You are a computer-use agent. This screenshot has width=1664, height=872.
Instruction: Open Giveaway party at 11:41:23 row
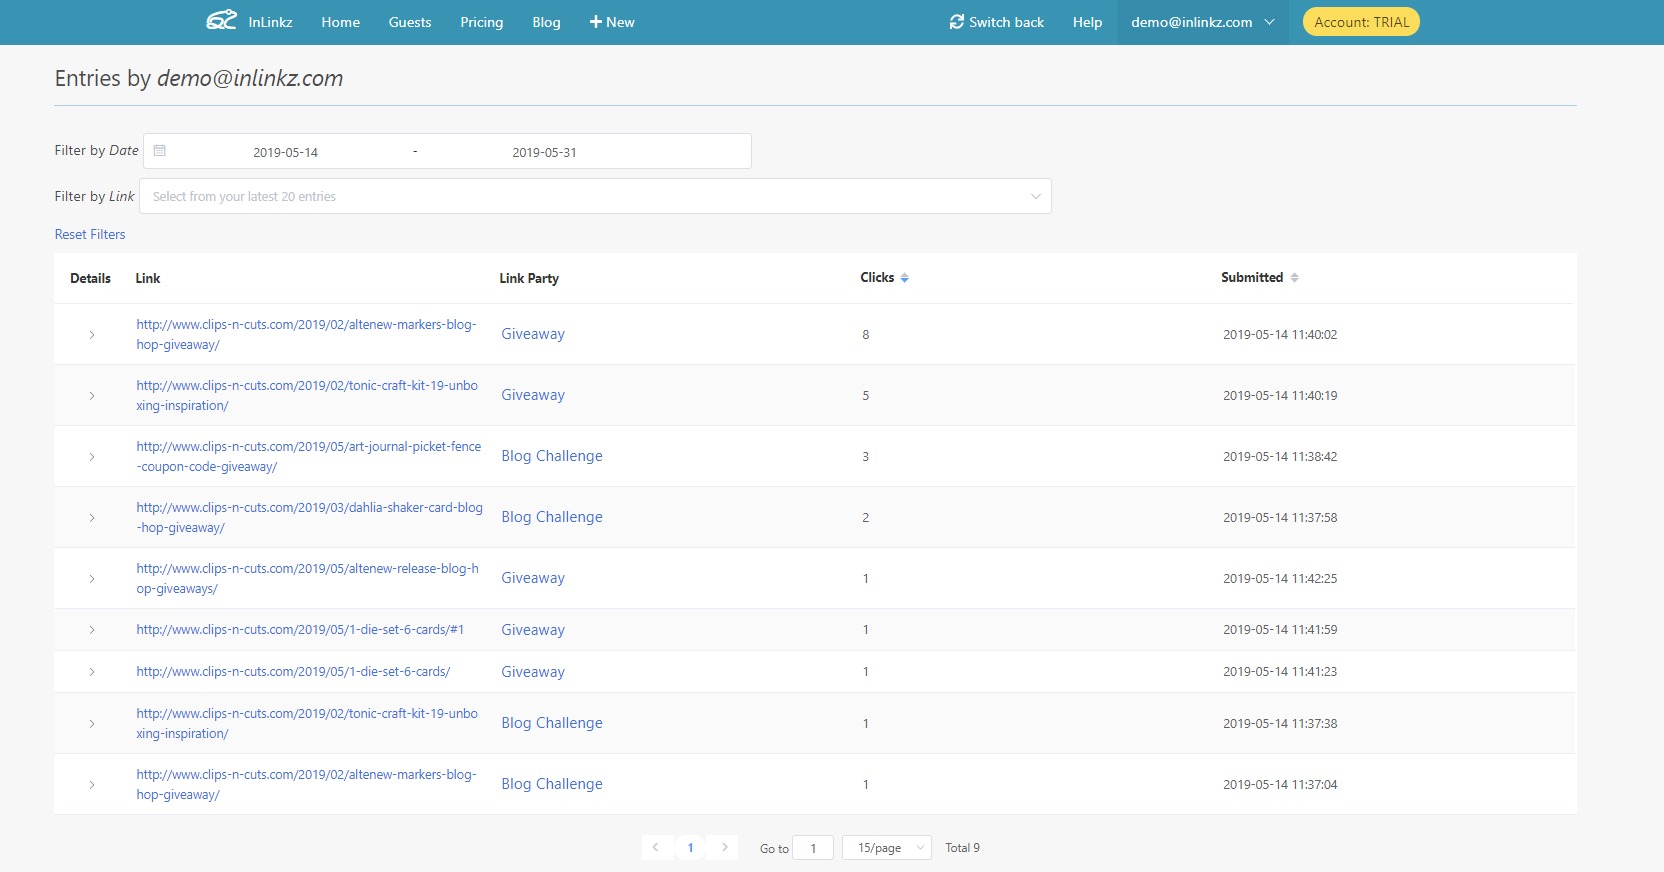click(533, 672)
